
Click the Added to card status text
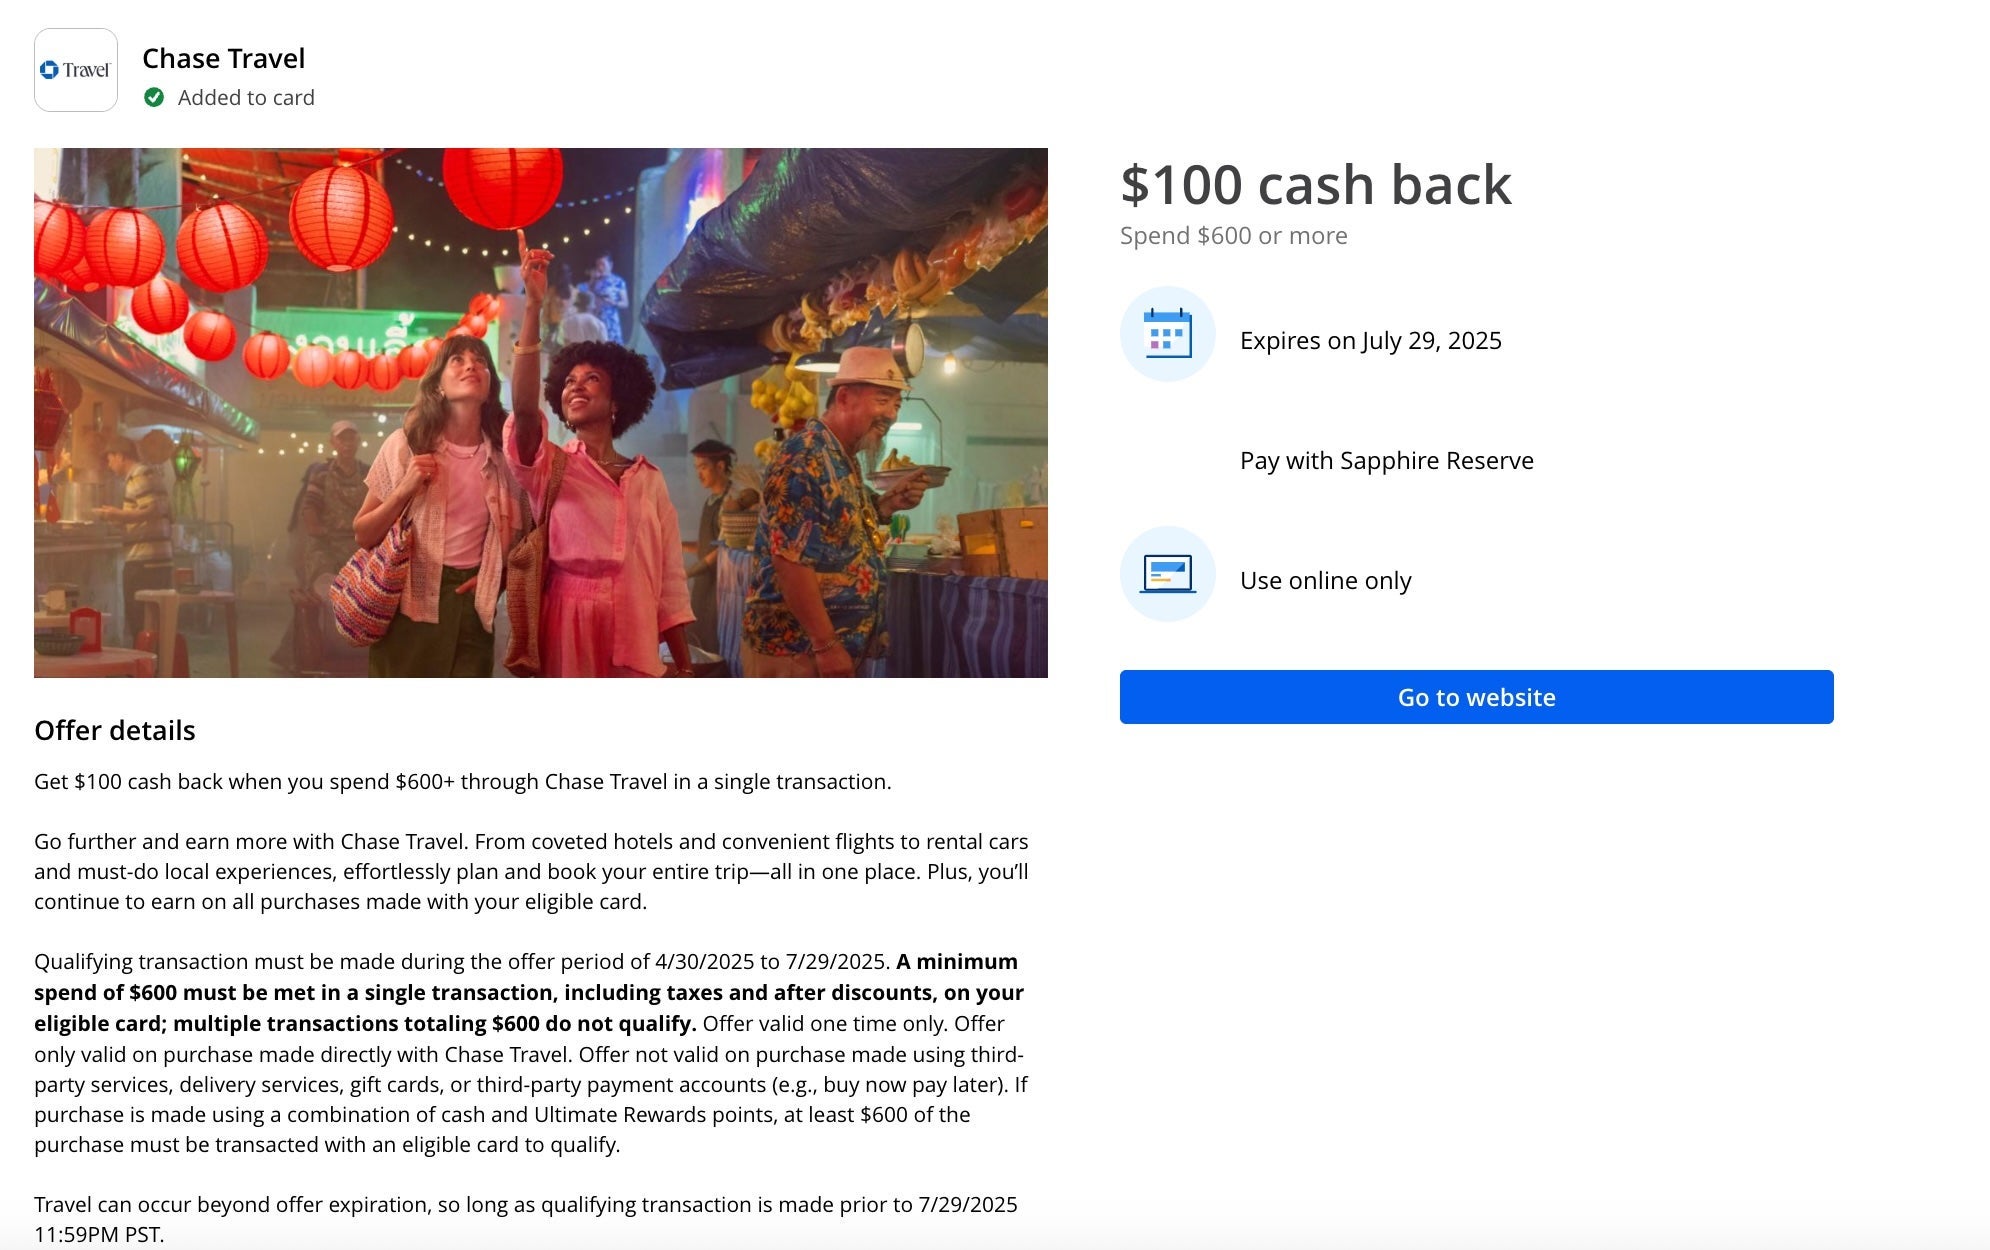(x=246, y=97)
